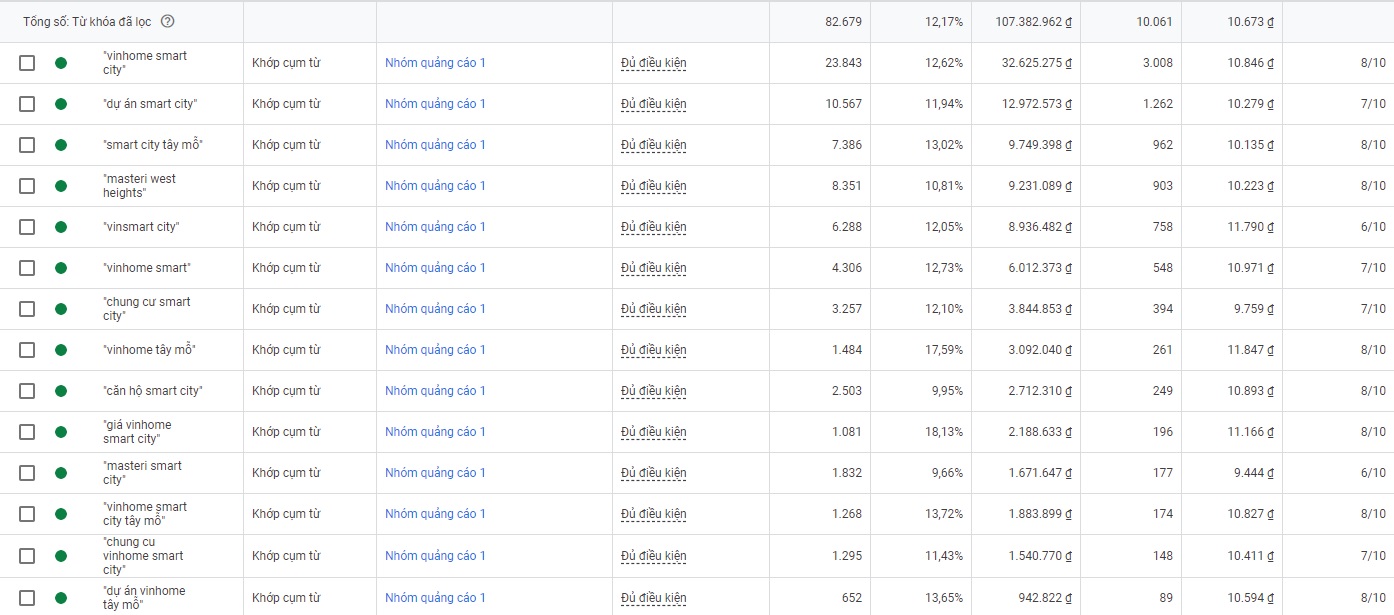Select the "vinhome tây mỗ" row checkbox

(x=27, y=350)
